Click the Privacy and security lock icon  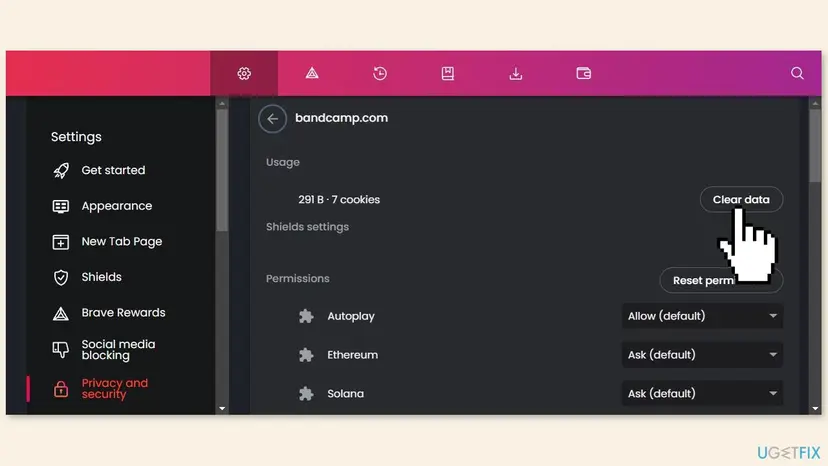pyautogui.click(x=61, y=389)
